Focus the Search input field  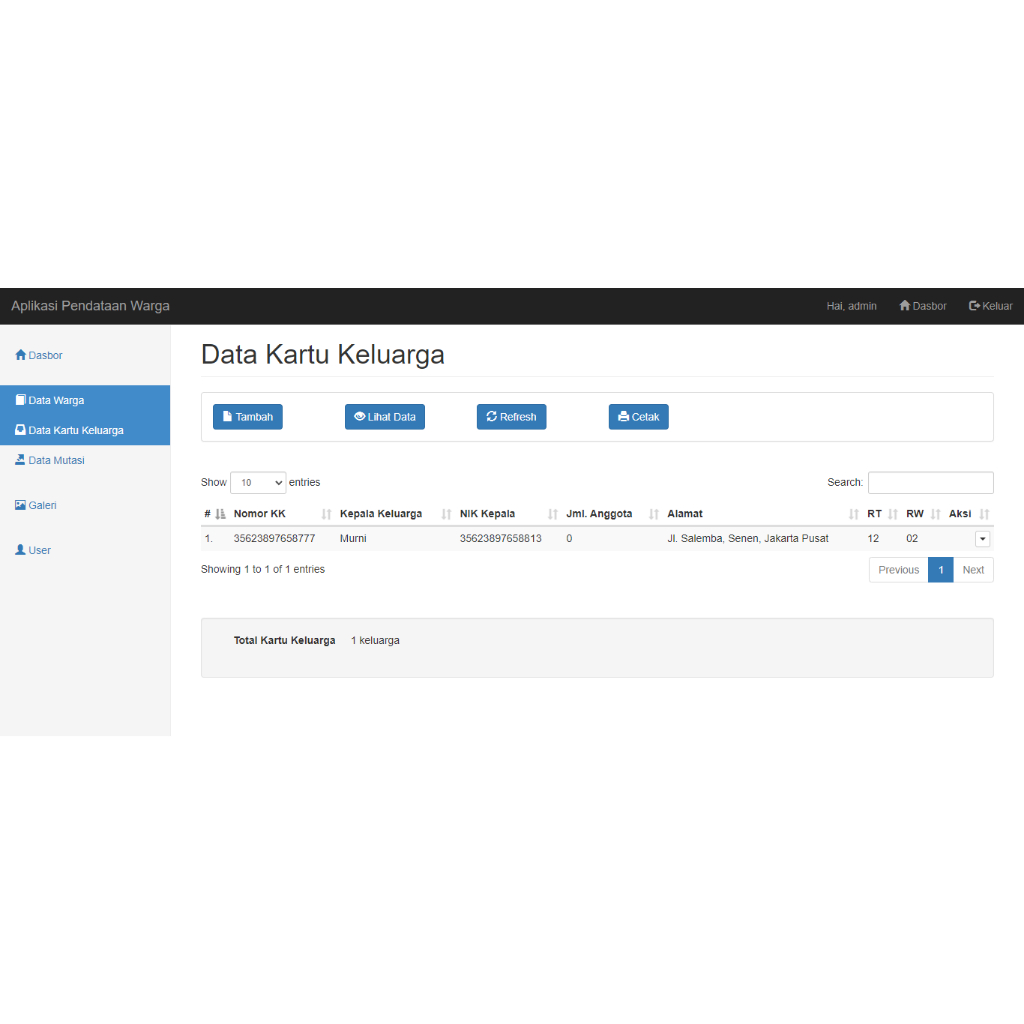(x=930, y=482)
